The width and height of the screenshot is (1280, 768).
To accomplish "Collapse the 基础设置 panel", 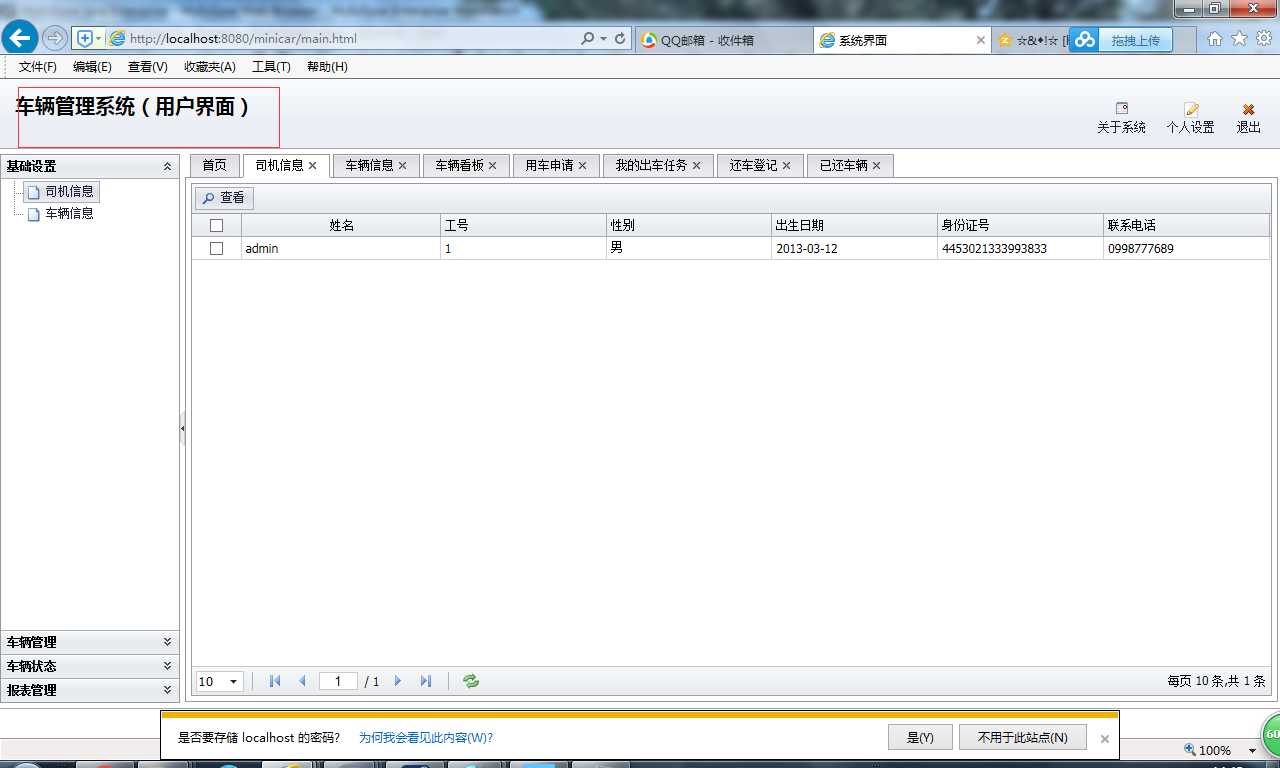I will coord(166,166).
